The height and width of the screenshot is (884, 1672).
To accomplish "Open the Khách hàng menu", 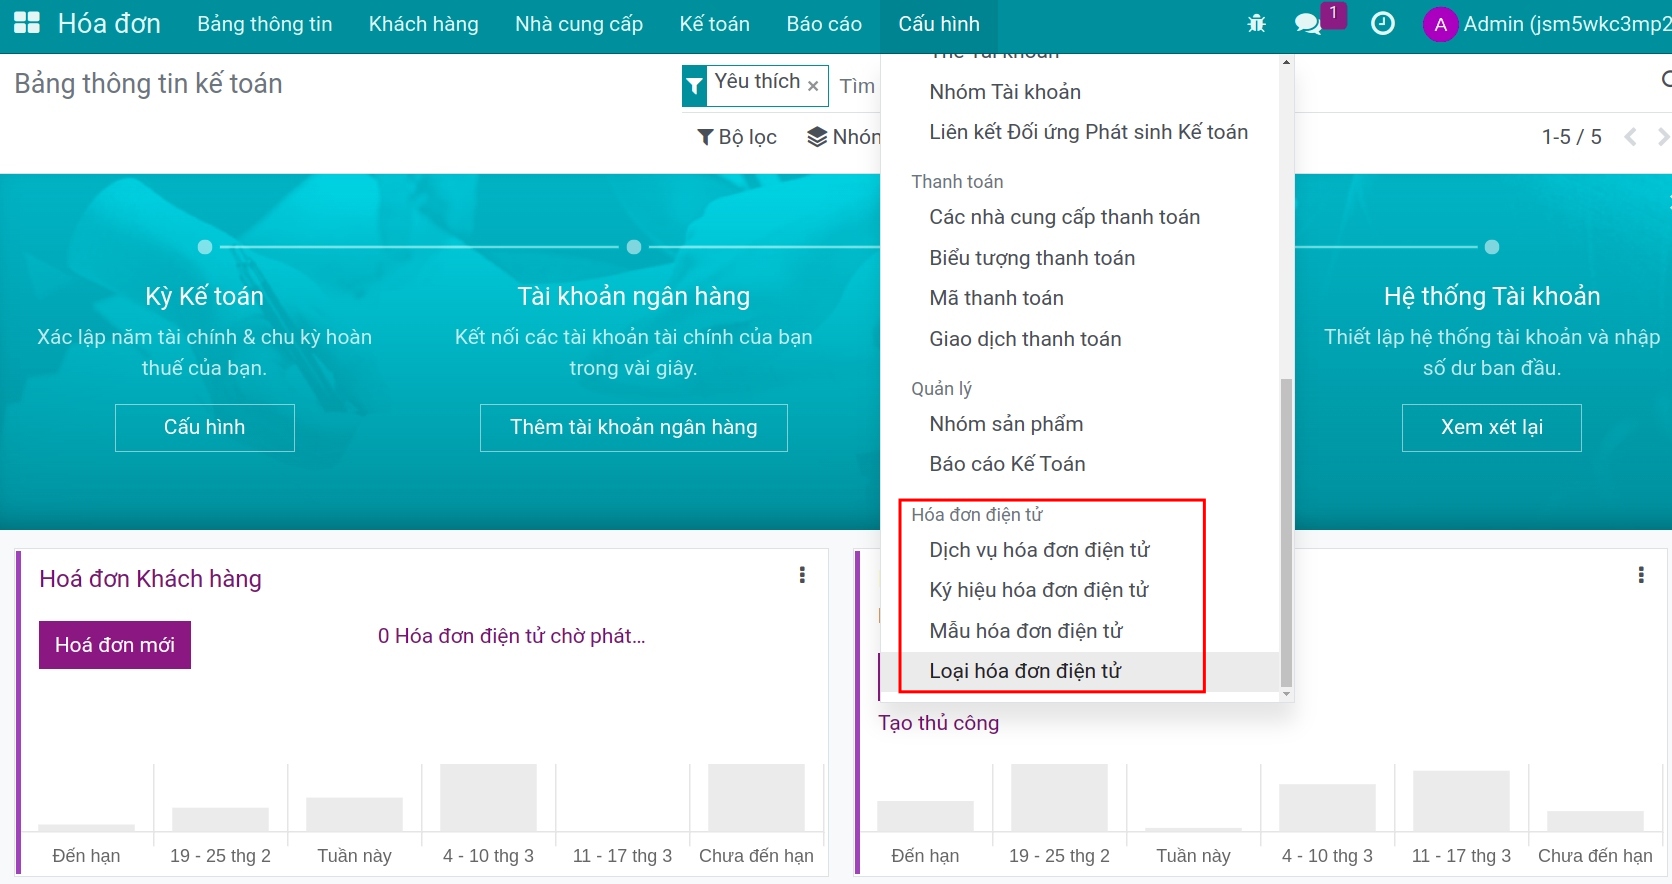I will (424, 24).
